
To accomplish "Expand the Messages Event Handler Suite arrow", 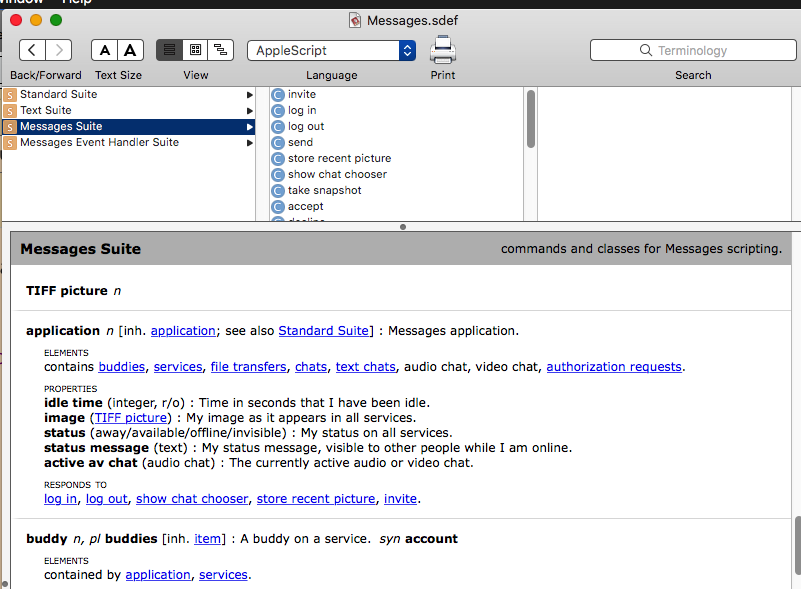I will pos(250,142).
